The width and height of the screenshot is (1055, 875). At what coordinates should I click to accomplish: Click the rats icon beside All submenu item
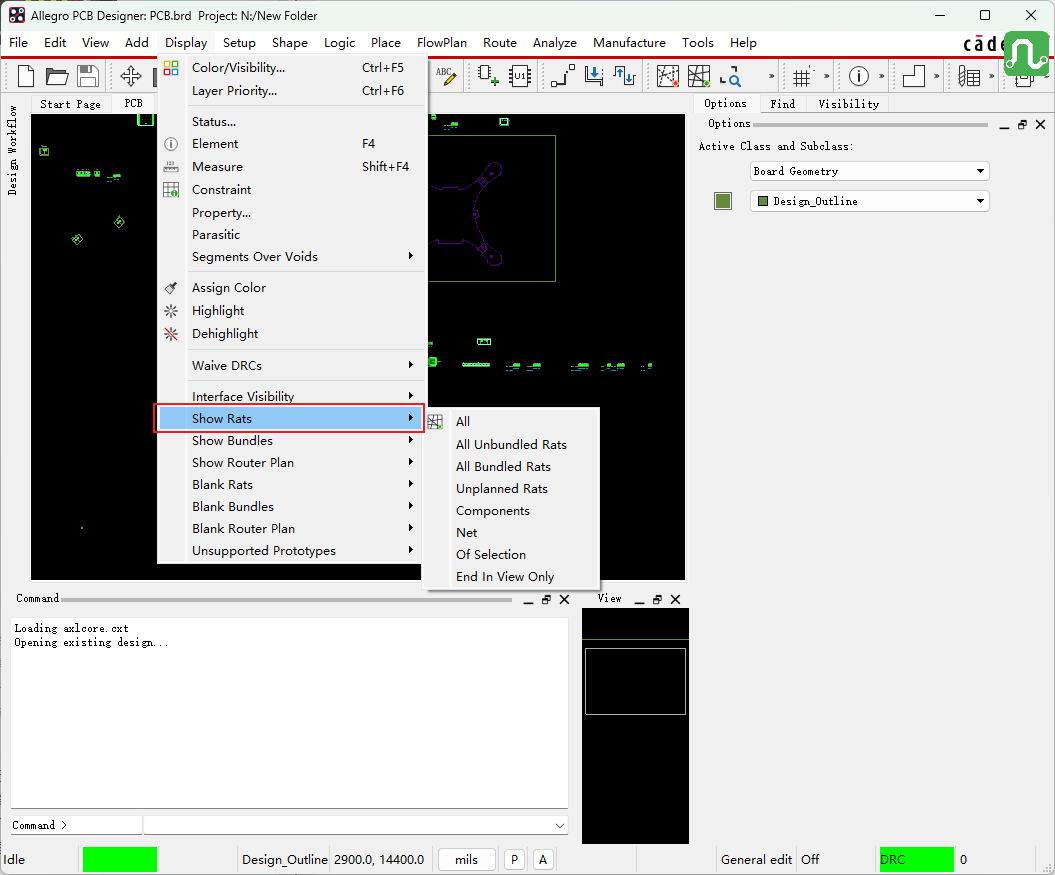[435, 422]
